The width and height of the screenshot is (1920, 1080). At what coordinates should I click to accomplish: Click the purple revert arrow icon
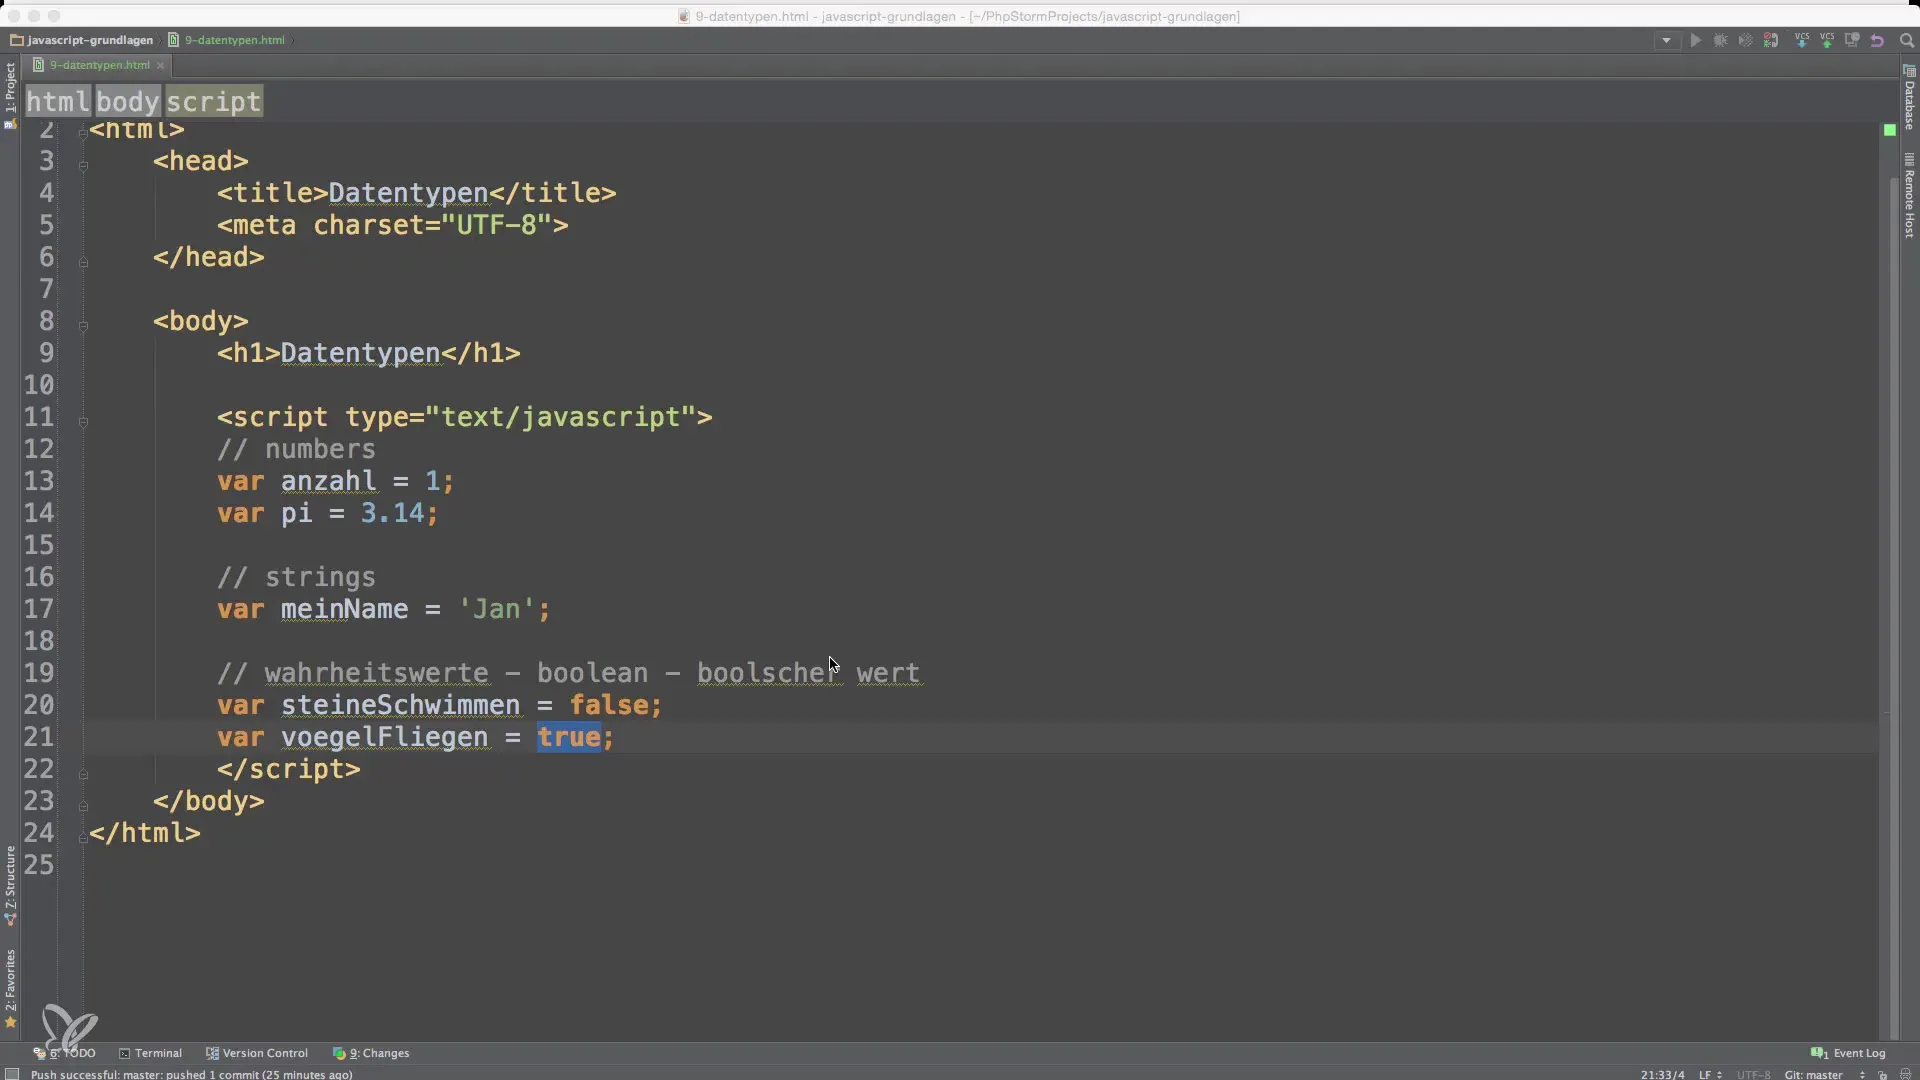point(1877,41)
